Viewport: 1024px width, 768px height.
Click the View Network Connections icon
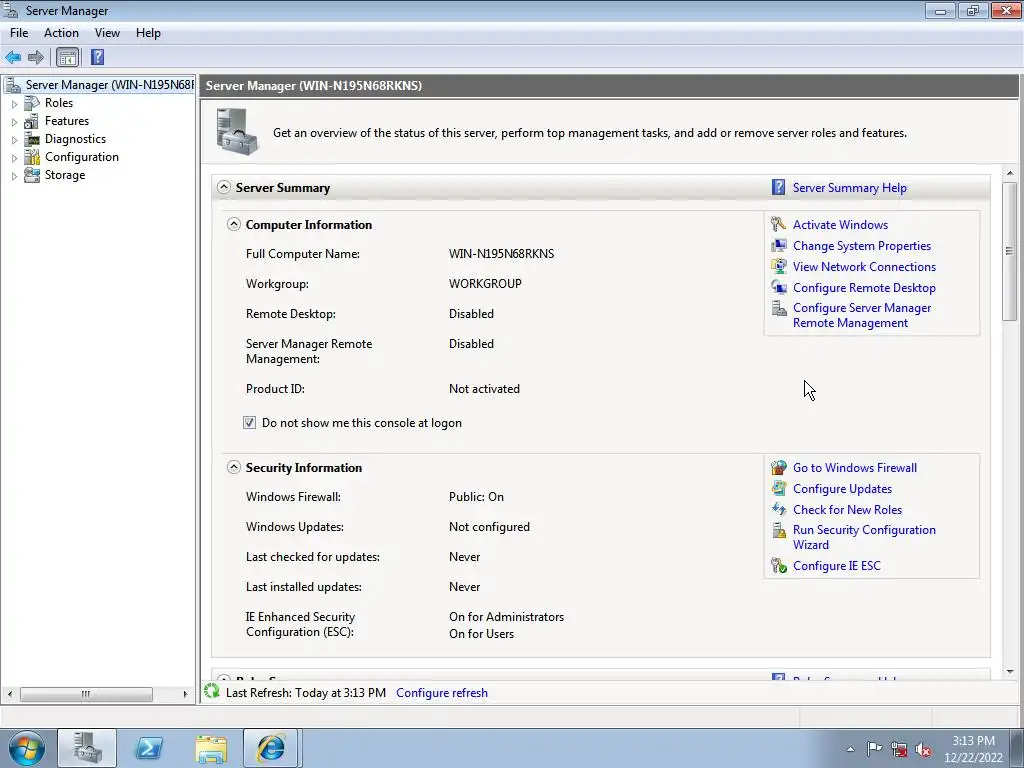[778, 266]
